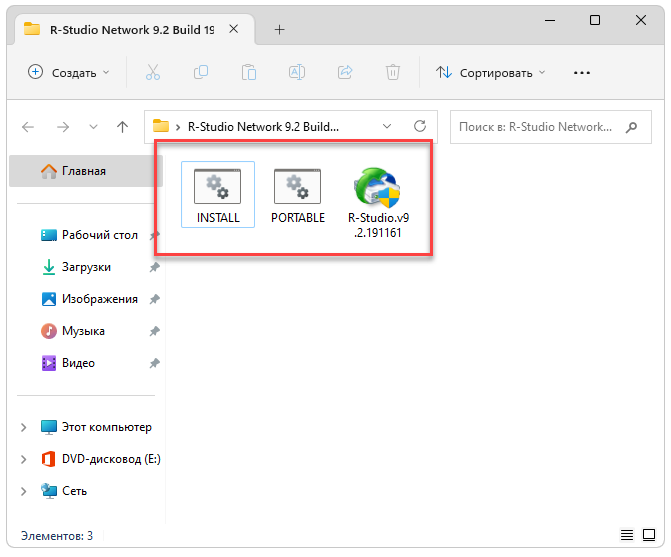Open the Сортировать sort dropdown

click(x=490, y=73)
